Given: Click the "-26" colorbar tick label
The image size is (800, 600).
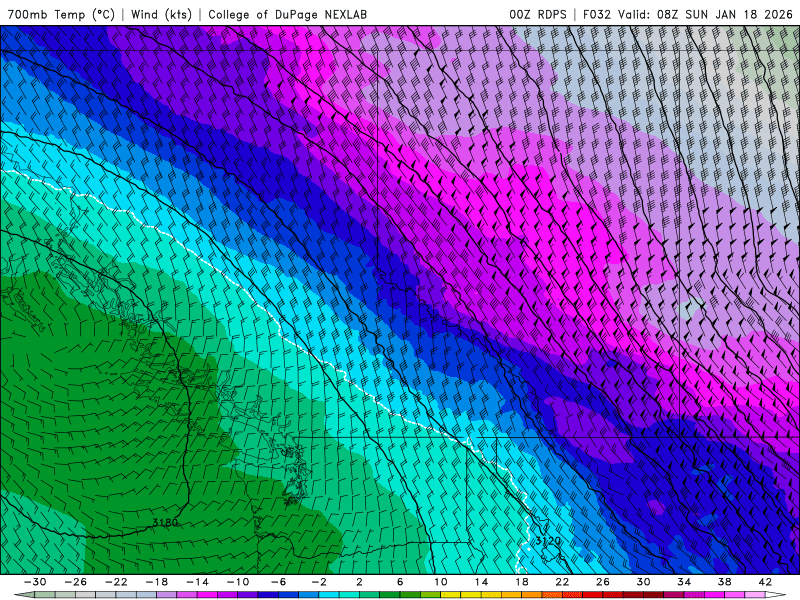Looking at the screenshot, I should [x=76, y=582].
